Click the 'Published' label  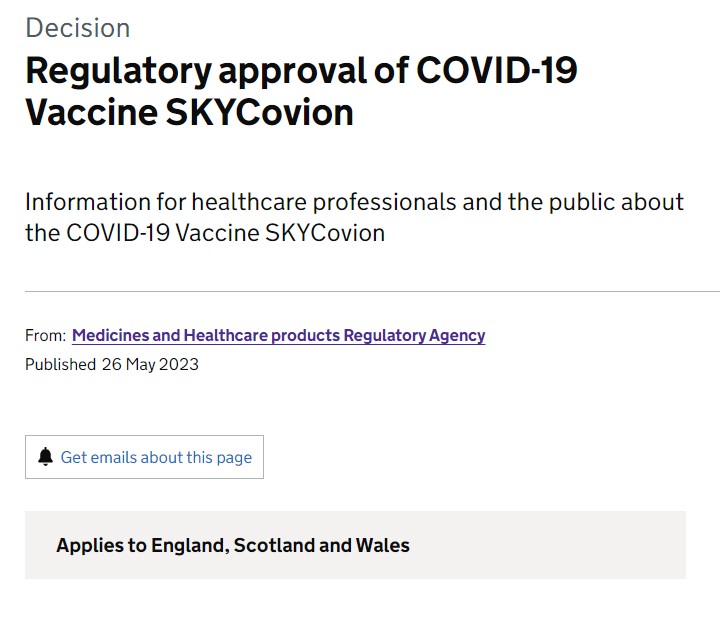pyautogui.click(x=60, y=364)
